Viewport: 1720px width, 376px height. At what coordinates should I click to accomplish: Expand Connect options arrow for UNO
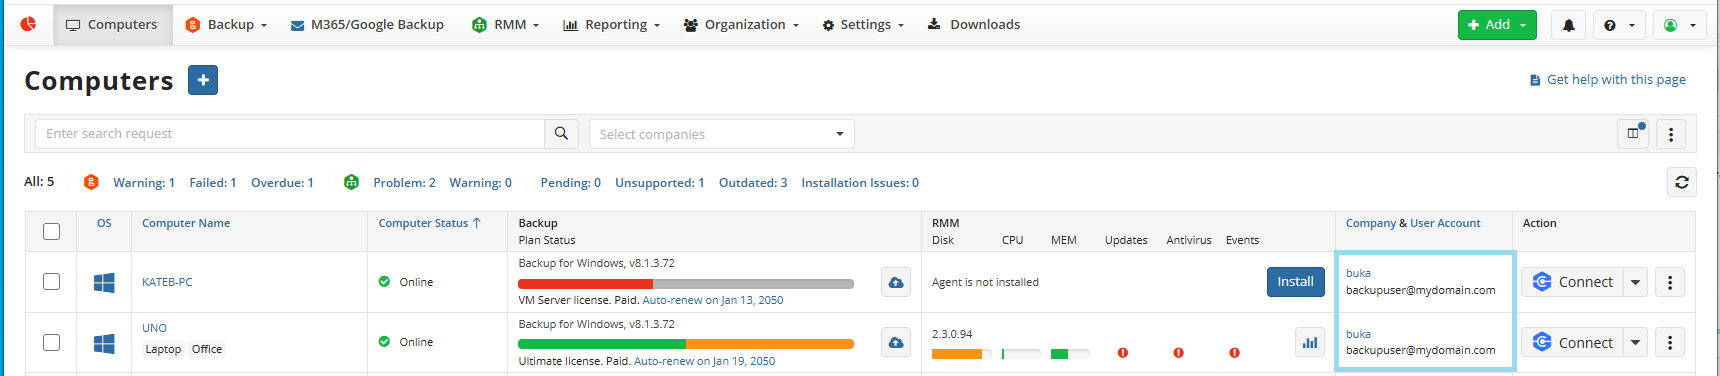(1635, 343)
